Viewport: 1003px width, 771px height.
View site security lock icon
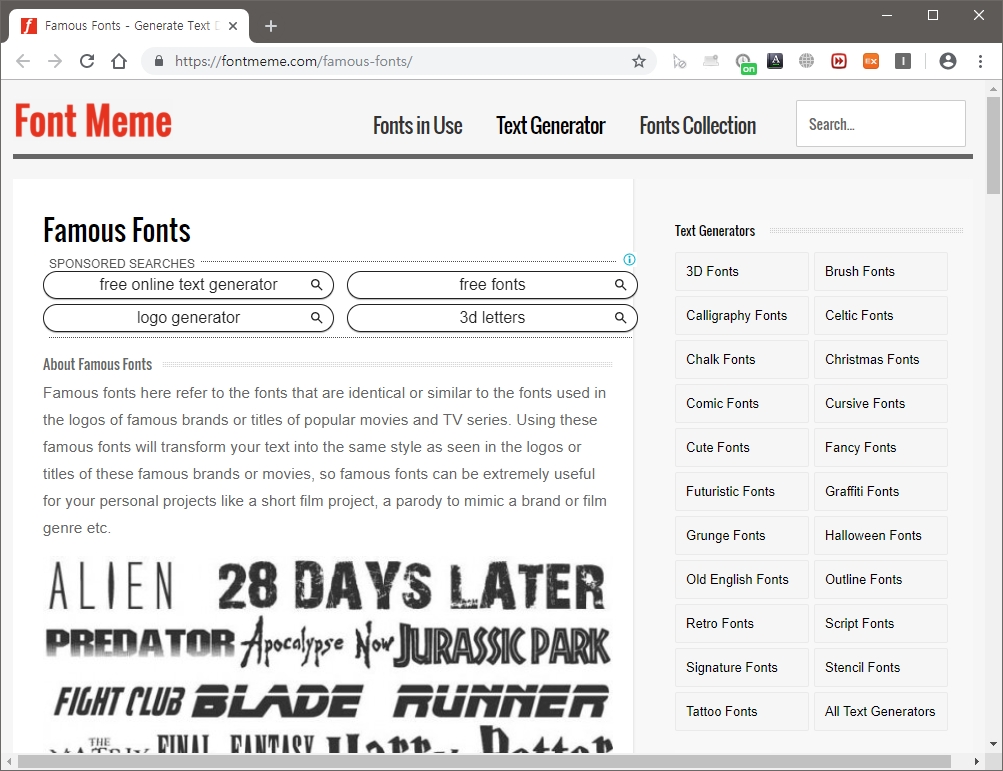click(x=159, y=61)
